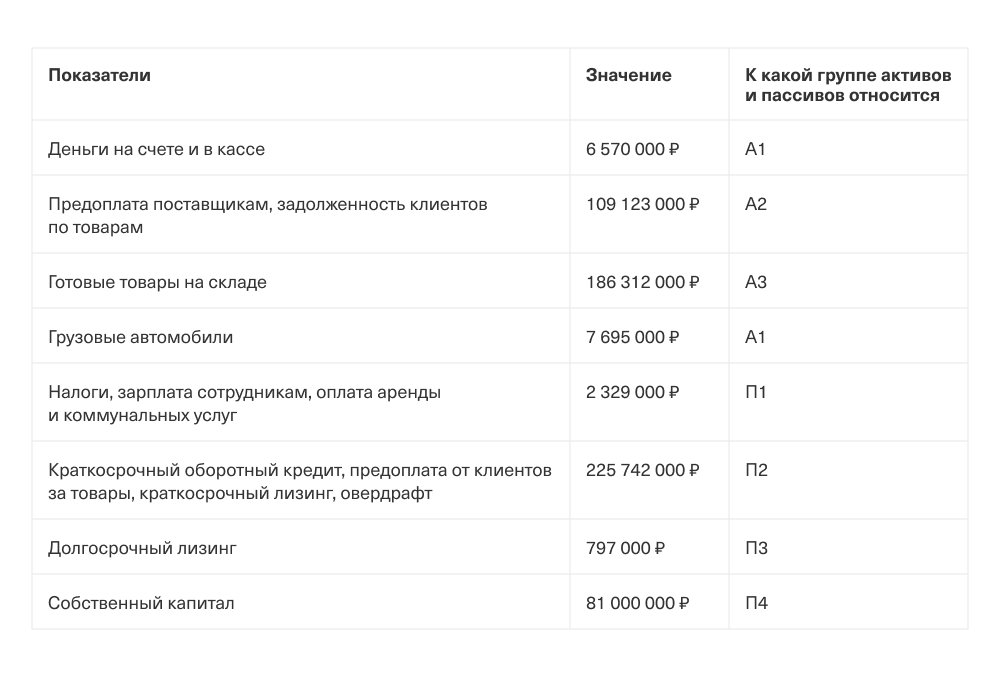Image resolution: width=1000 pixels, height=675 pixels.
Task: Click the 7 695 000 ₽ value
Action: point(632,337)
